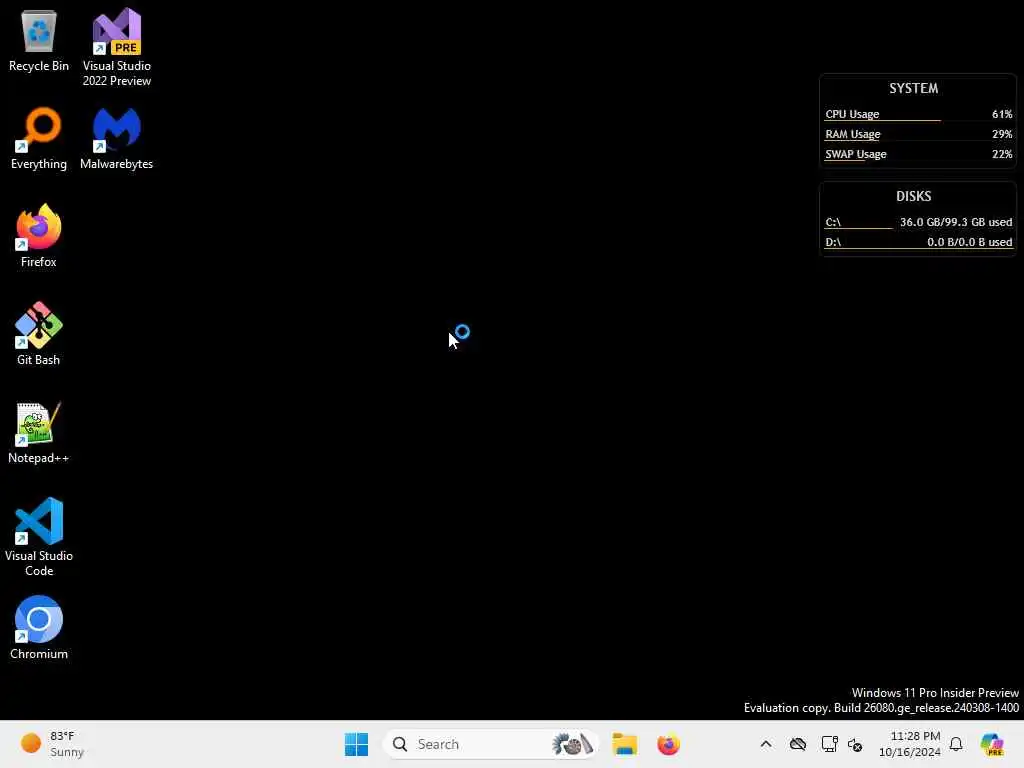Click the CPU 61% value
This screenshot has width=1024, height=768.
click(1002, 114)
